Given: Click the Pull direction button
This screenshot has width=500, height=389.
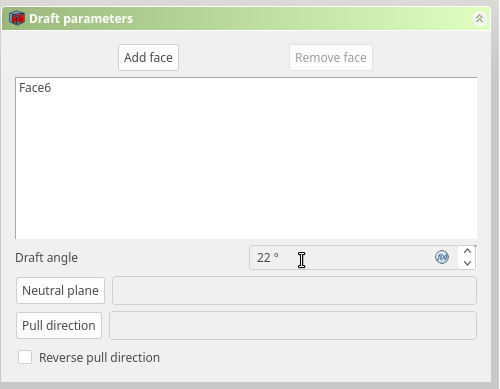Looking at the screenshot, I should tap(59, 325).
